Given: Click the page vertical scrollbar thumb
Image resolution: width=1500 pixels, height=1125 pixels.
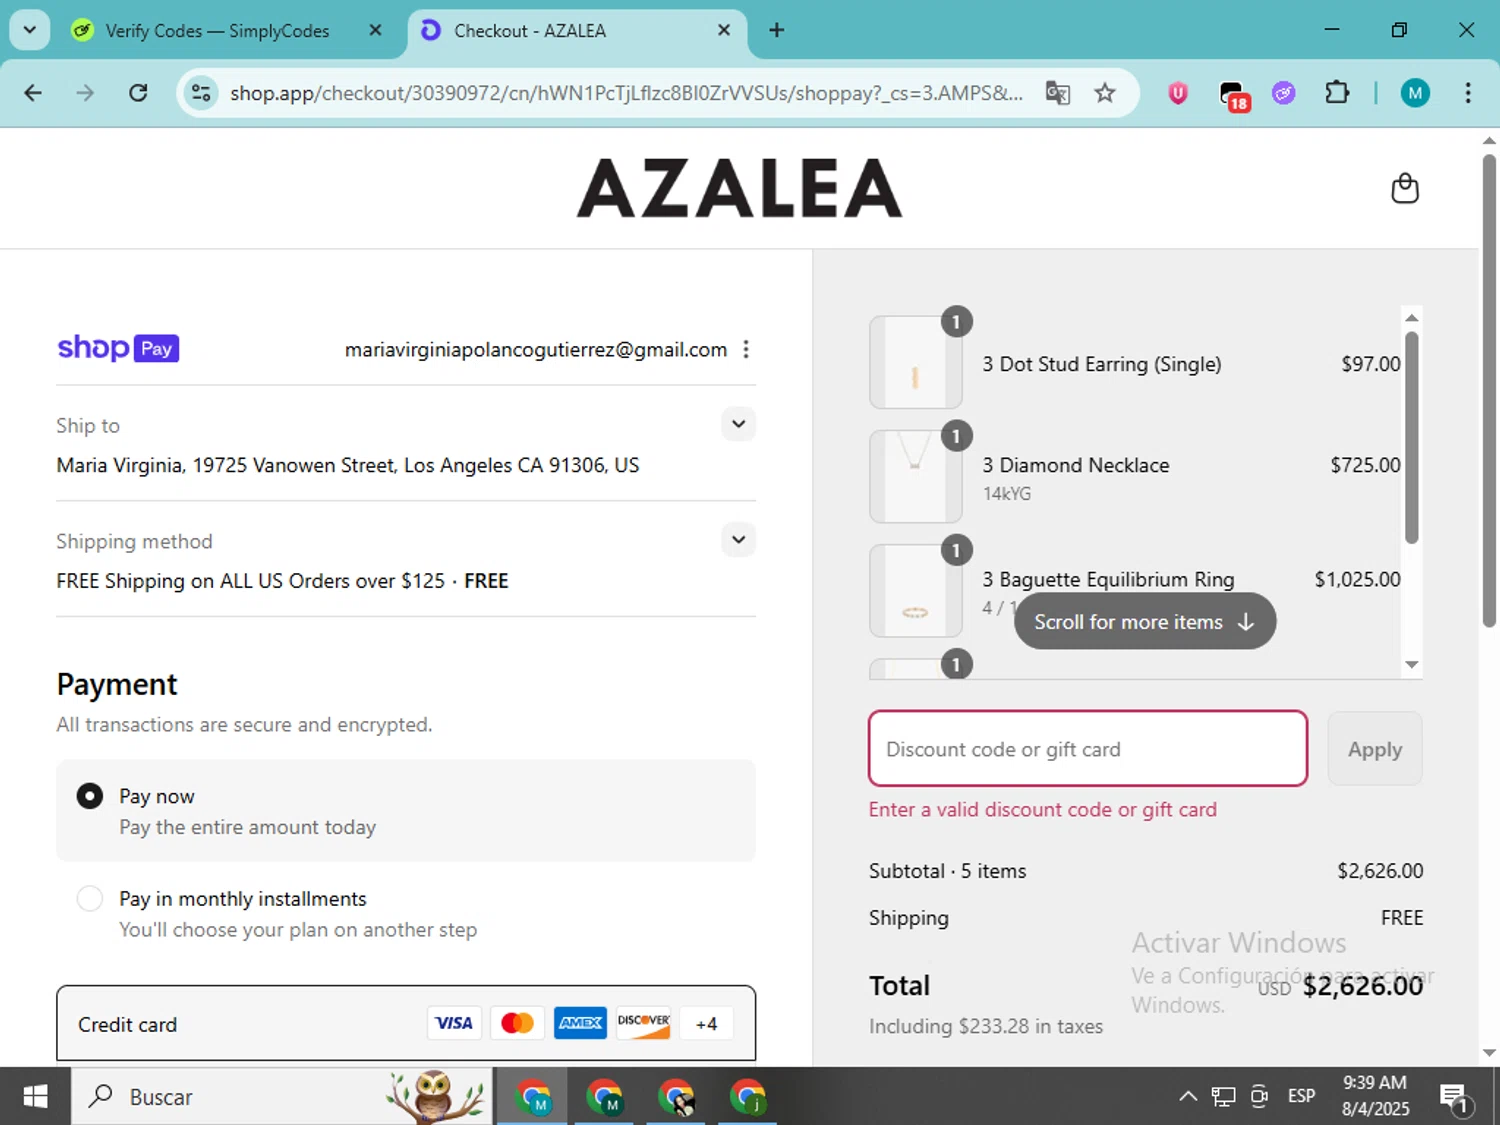Looking at the screenshot, I should 1489,390.
